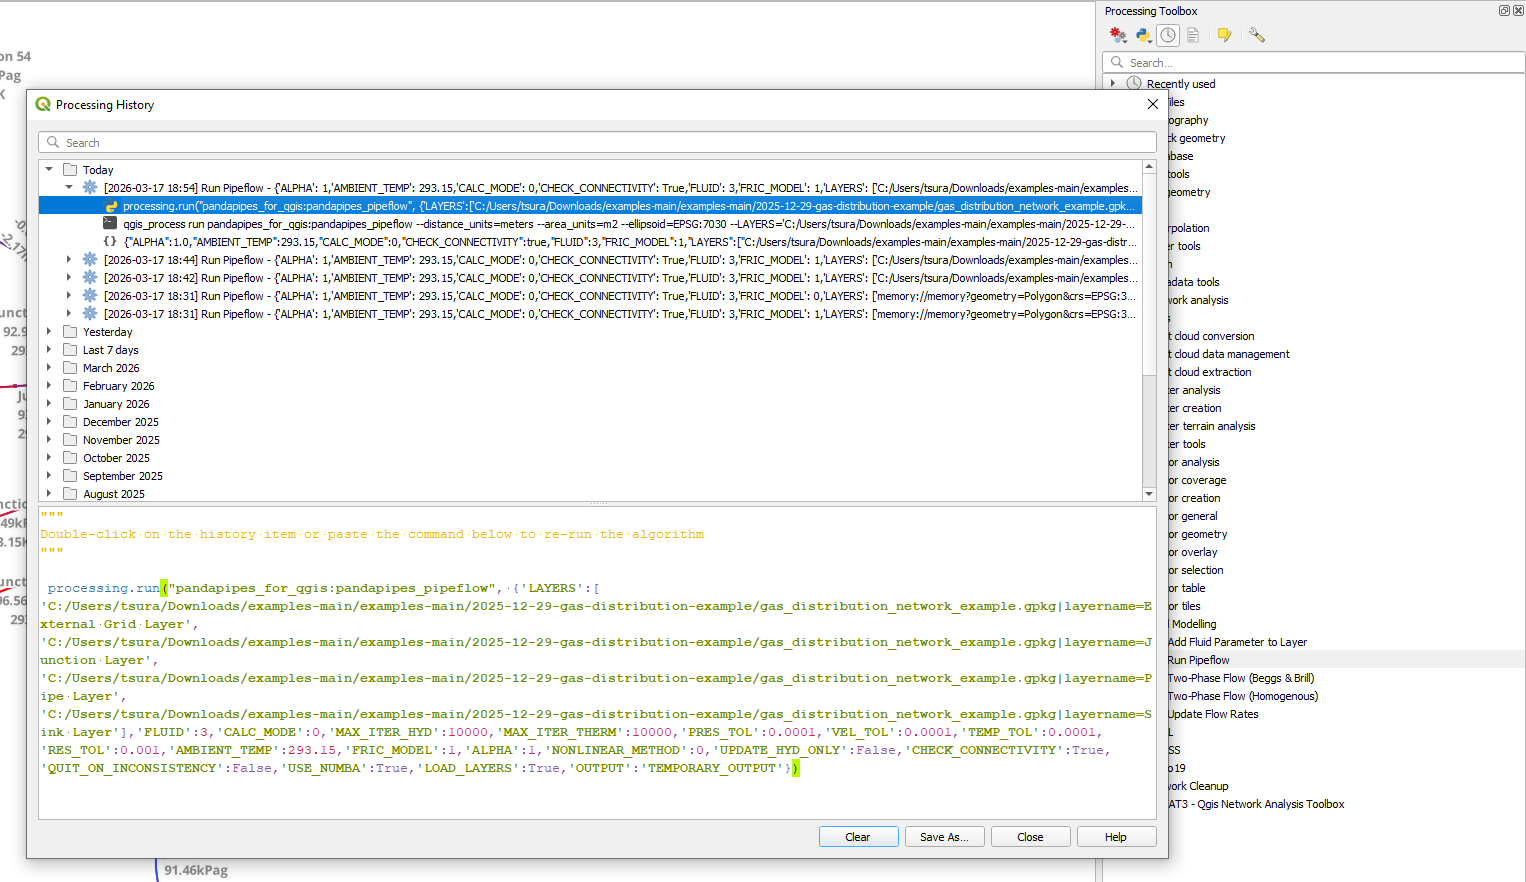Select Update Flow Rates algorithm
Image resolution: width=1526 pixels, height=882 pixels.
click(x=1213, y=714)
